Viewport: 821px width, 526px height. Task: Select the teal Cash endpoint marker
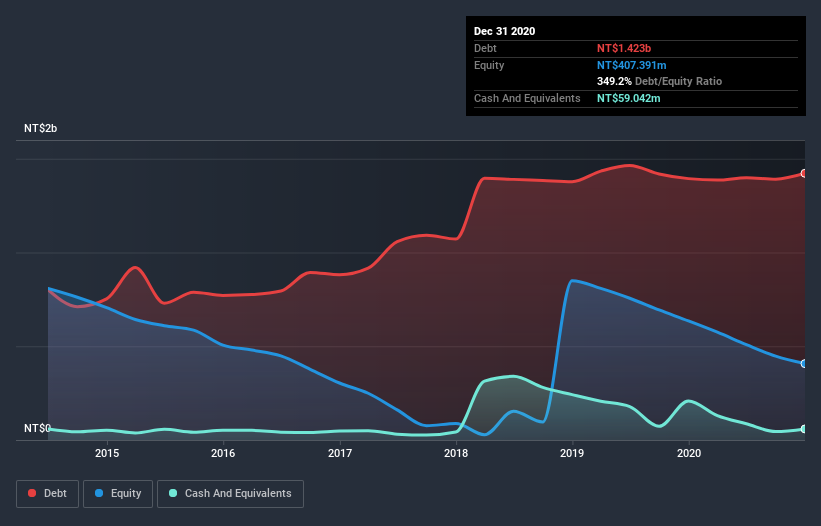(x=804, y=429)
